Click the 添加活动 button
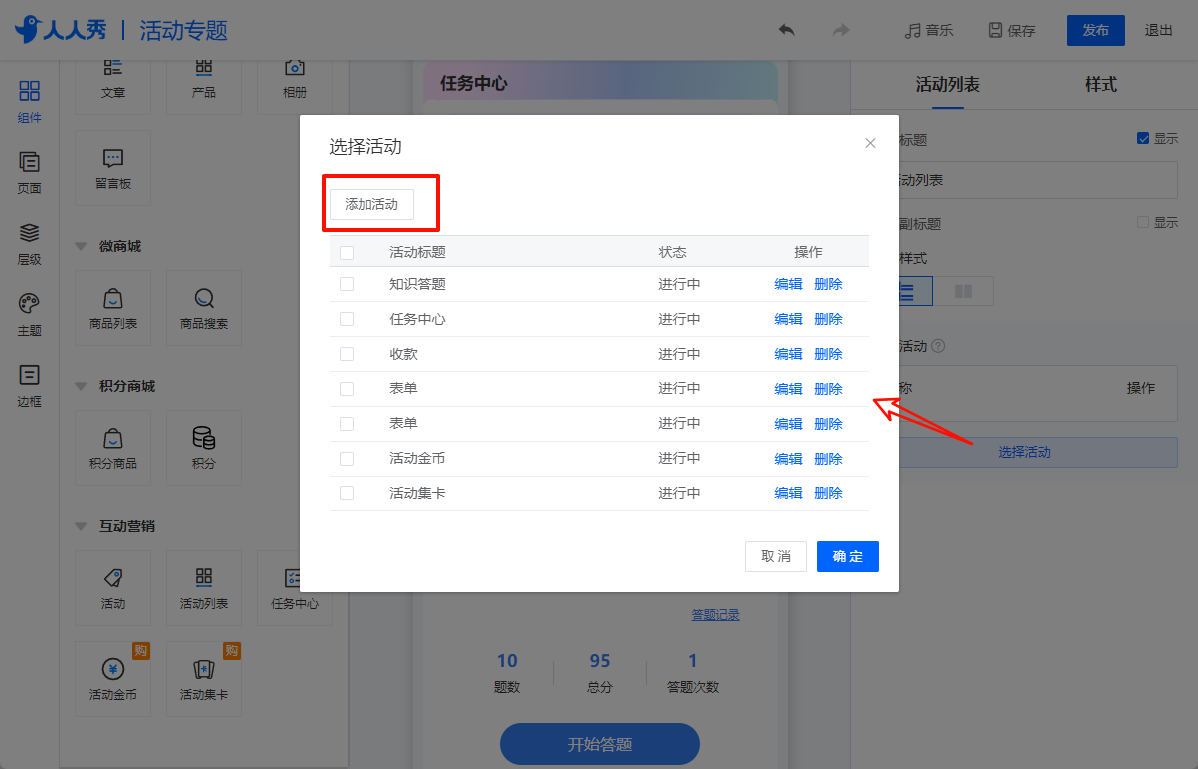The image size is (1198, 769). pos(372,205)
